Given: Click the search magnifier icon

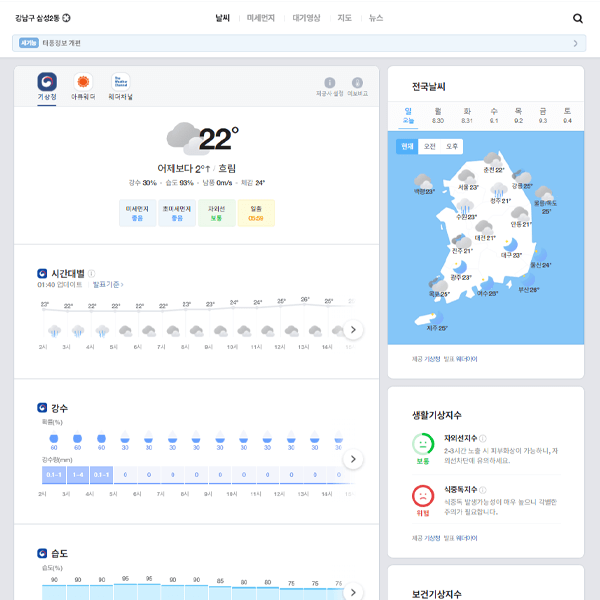Looking at the screenshot, I should tap(578, 18).
